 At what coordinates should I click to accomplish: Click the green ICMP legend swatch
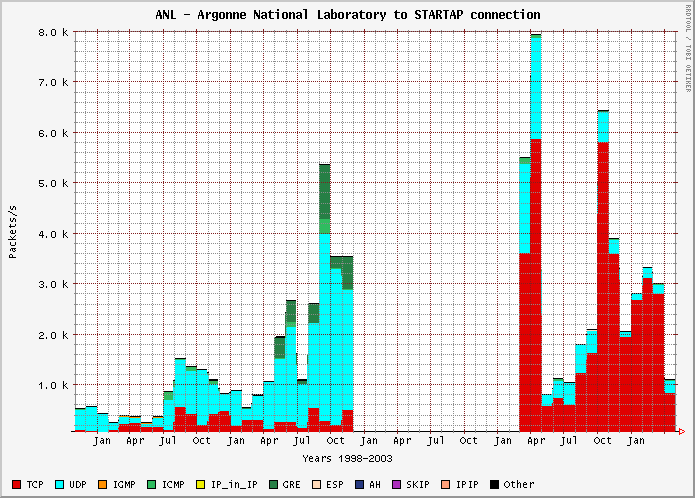click(152, 484)
